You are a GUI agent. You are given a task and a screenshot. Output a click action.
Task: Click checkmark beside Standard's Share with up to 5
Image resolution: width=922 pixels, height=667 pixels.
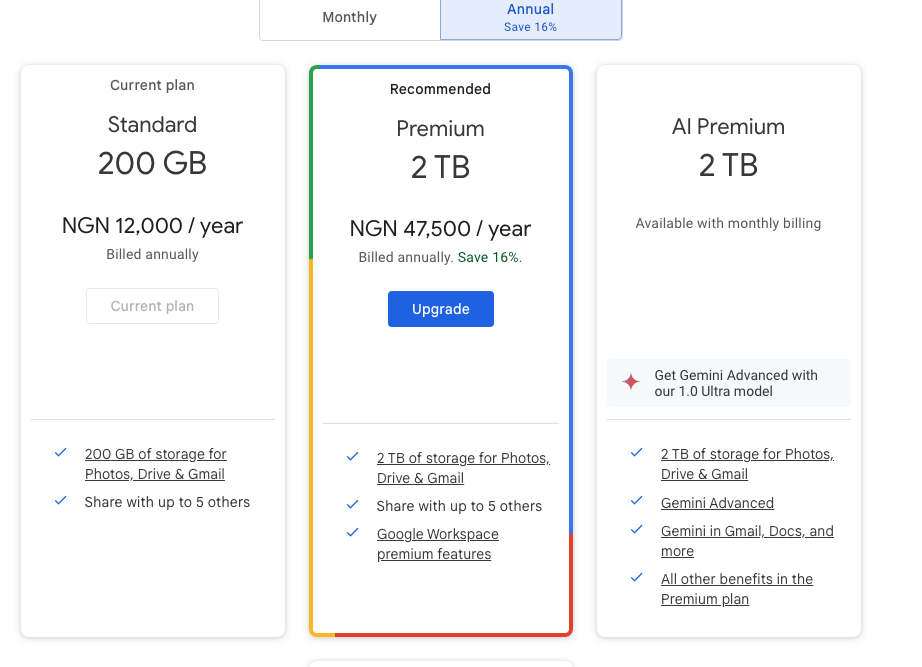(x=61, y=501)
